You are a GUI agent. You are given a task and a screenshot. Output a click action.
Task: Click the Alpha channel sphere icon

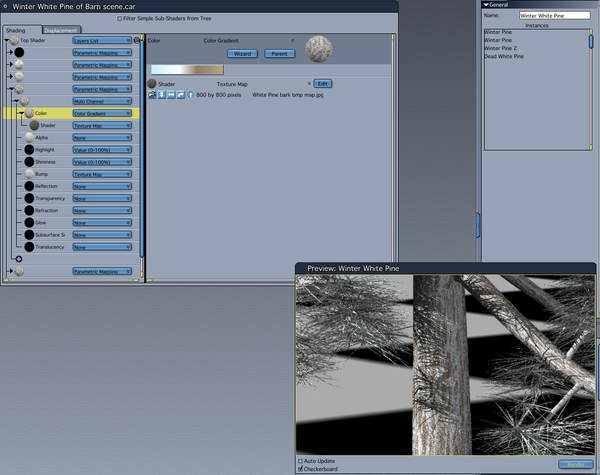point(29,137)
